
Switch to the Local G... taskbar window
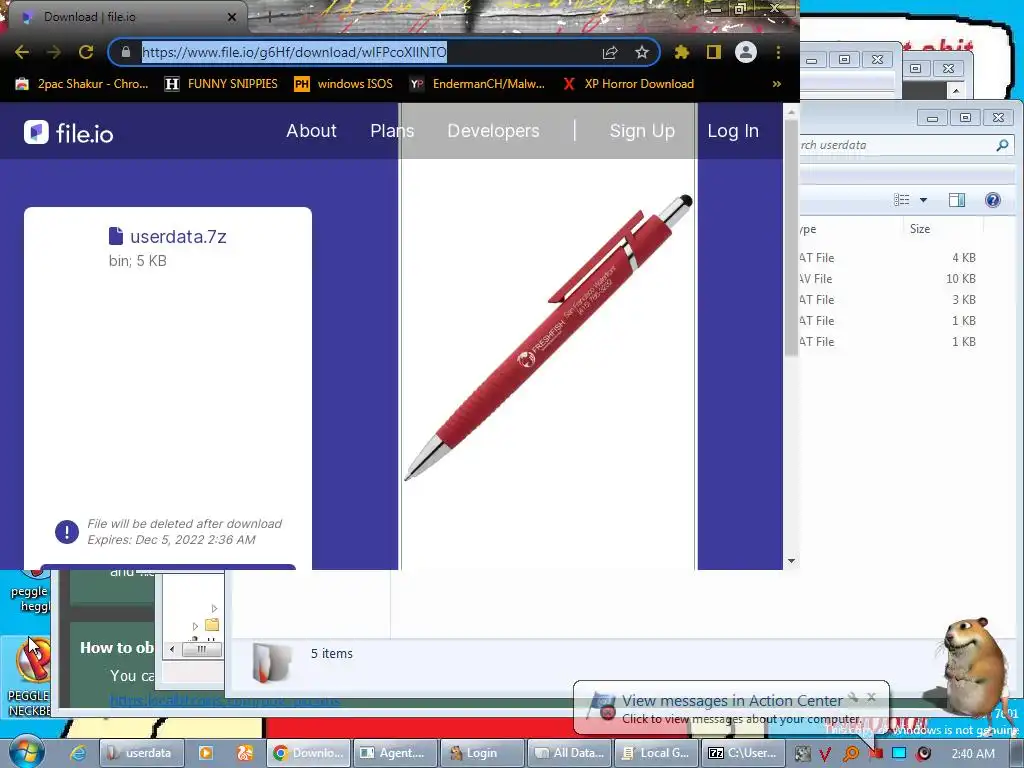point(655,753)
